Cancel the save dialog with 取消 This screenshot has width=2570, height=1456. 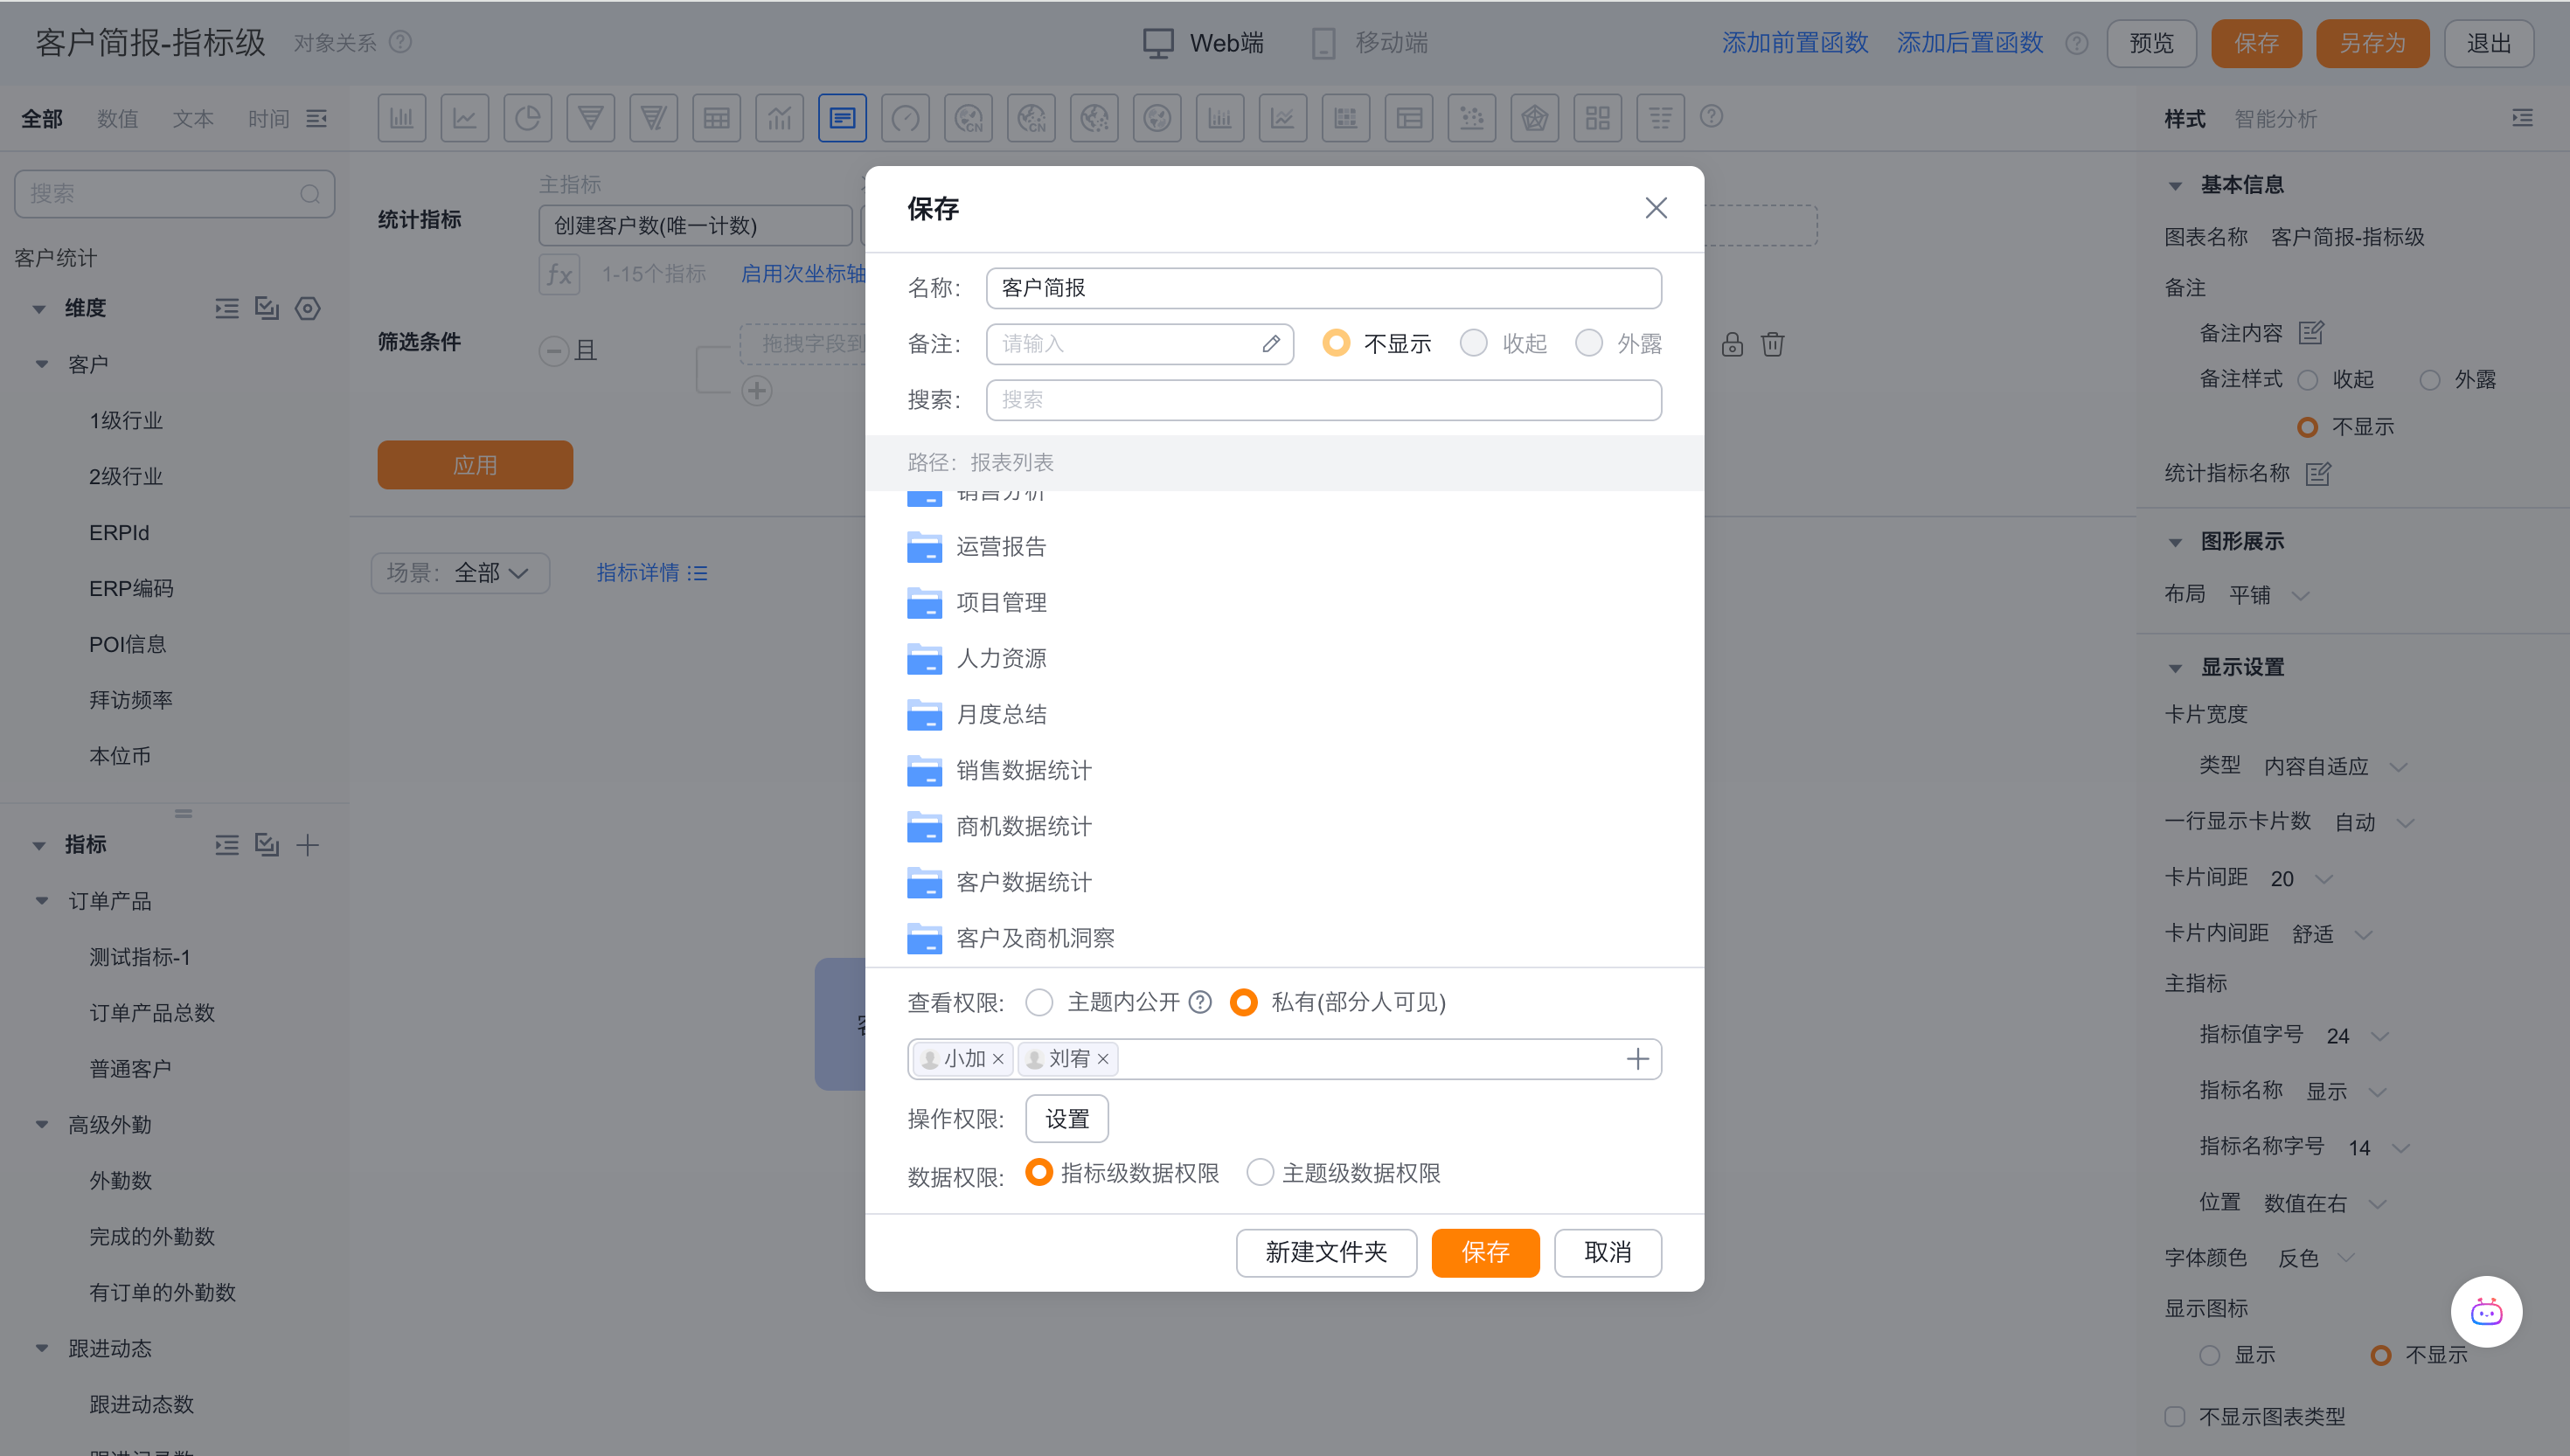click(x=1607, y=1252)
